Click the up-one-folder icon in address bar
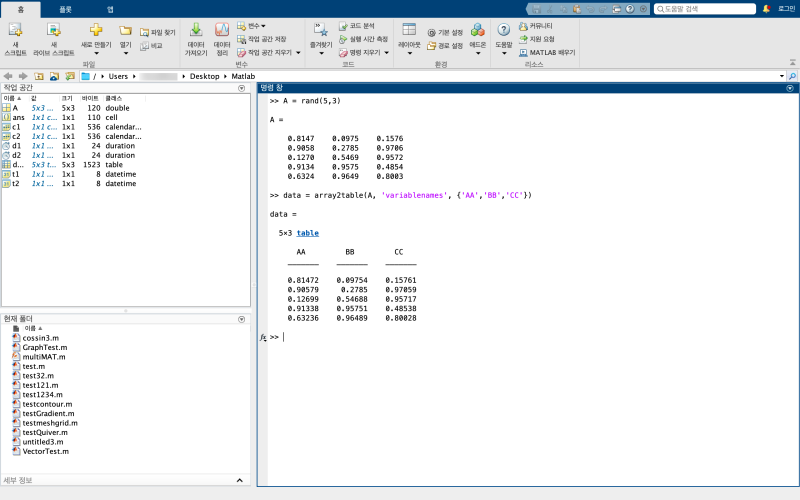 pyautogui.click(x=39, y=76)
